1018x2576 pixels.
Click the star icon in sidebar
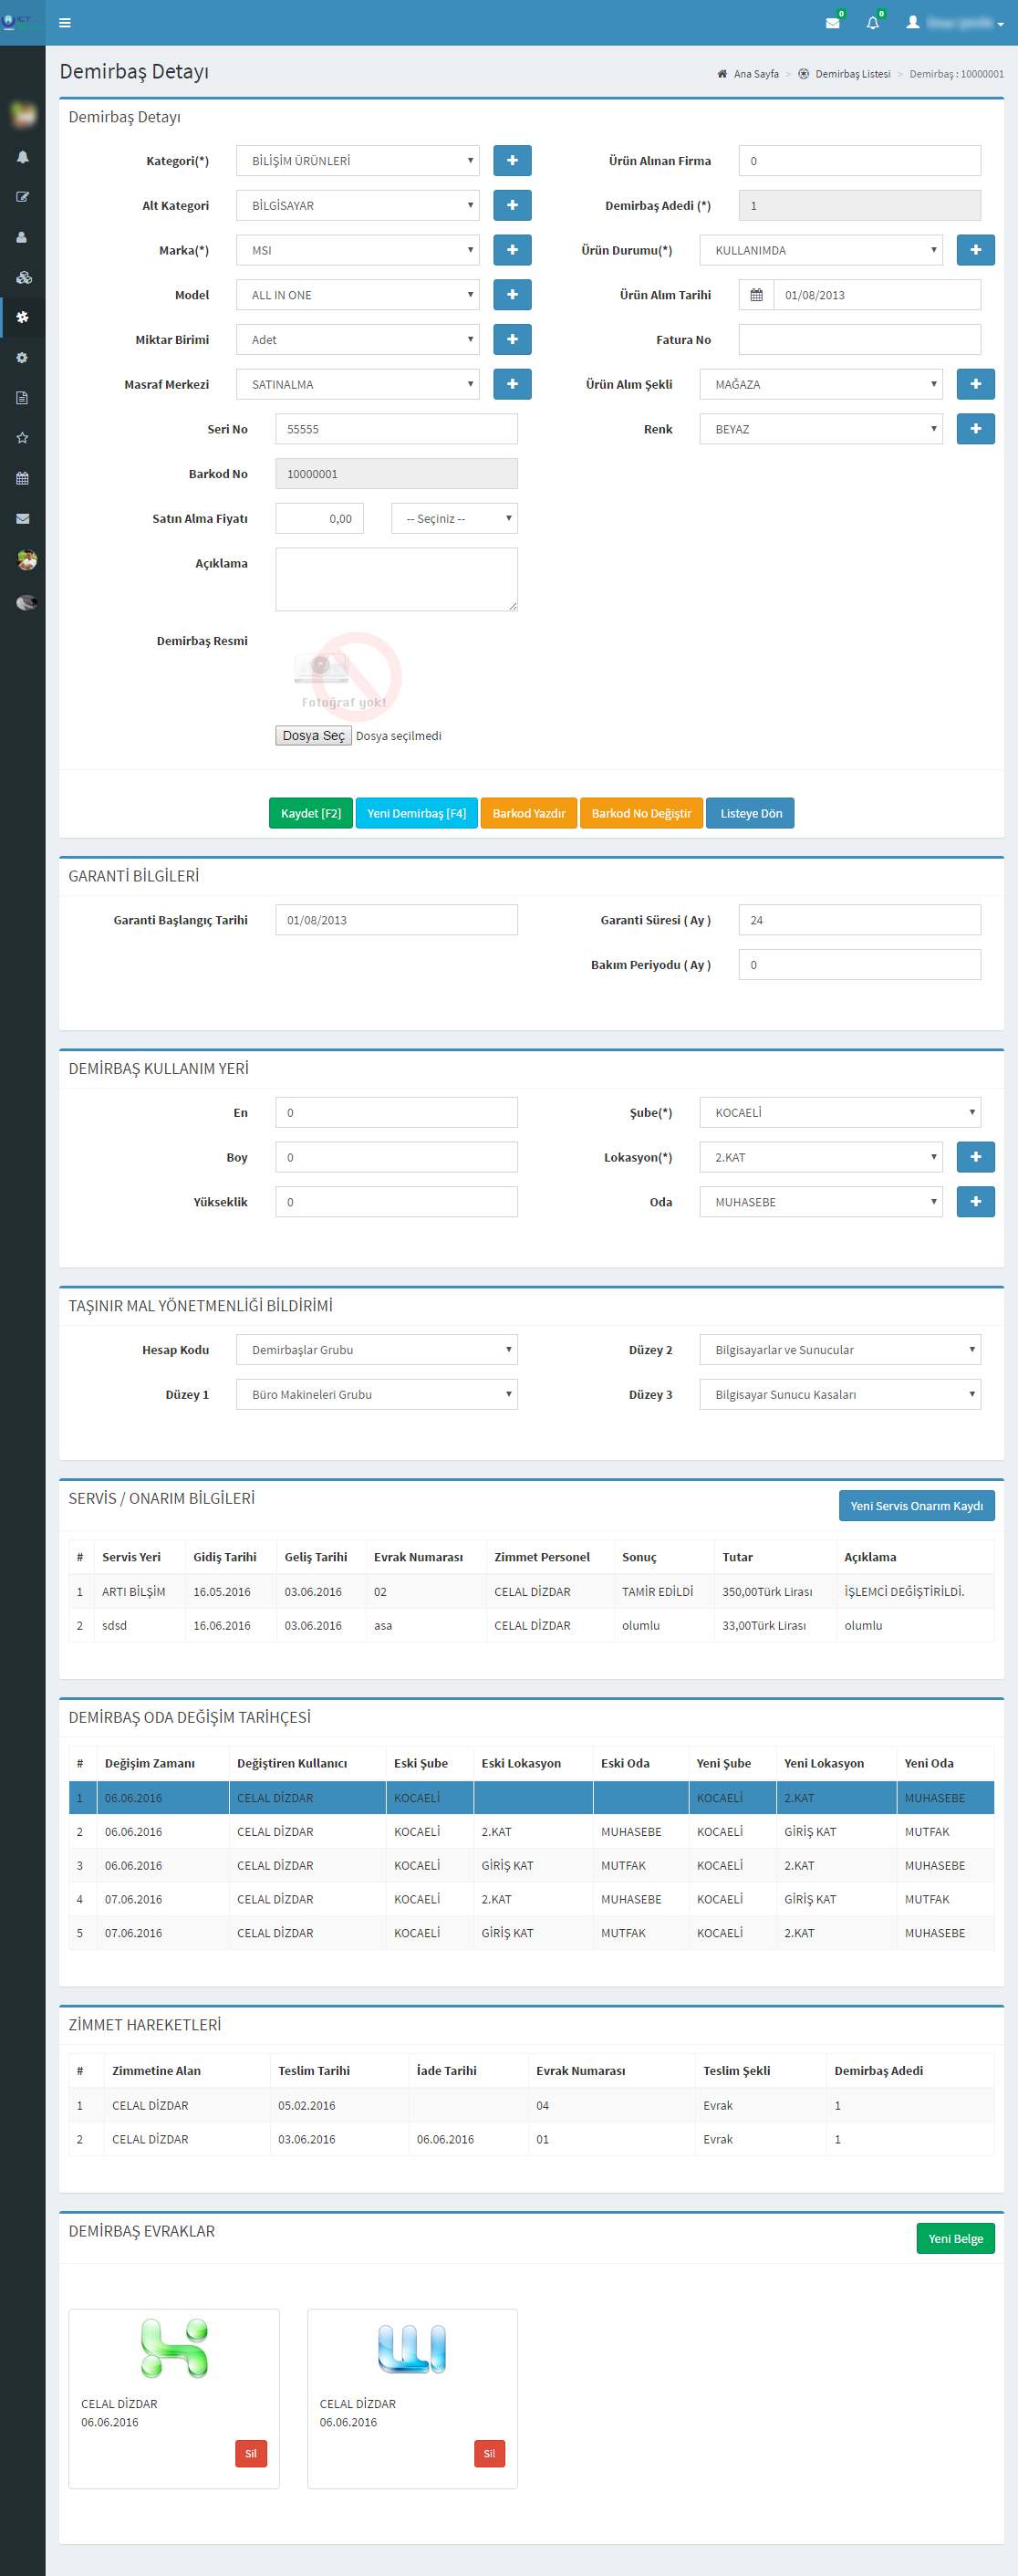(23, 438)
